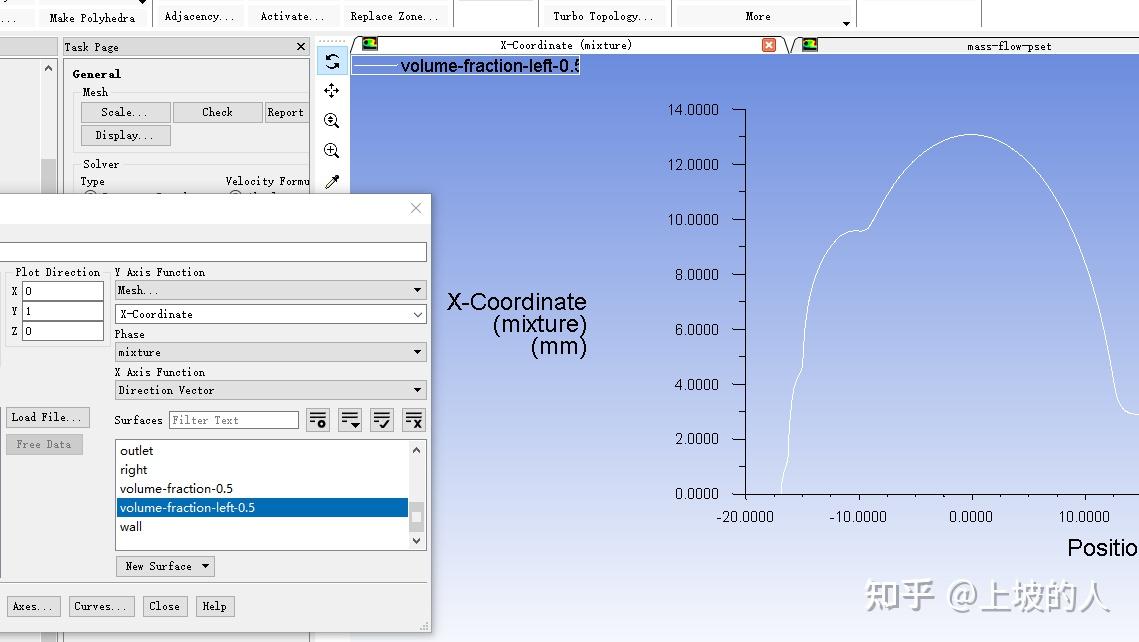
Task: Open the Y Axis Function Mesh dropdown
Action: click(270, 290)
